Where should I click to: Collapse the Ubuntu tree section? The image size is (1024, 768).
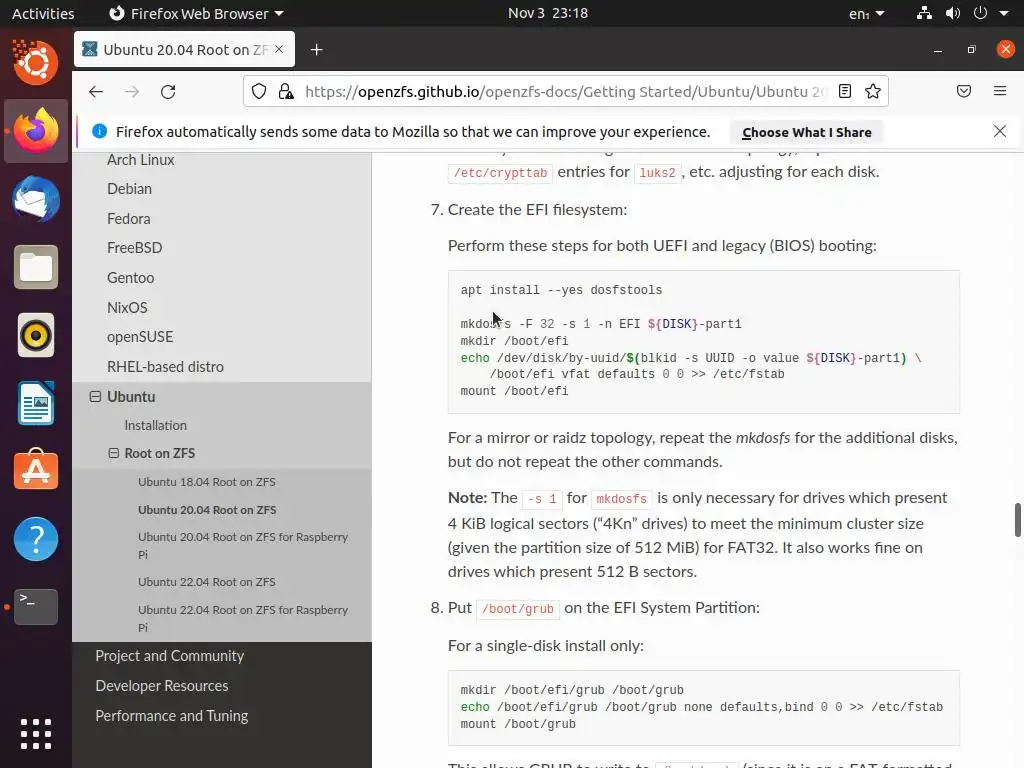[95, 396]
